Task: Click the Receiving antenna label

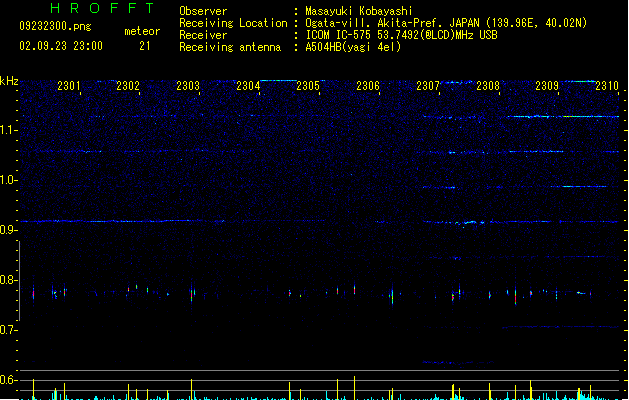Action: (x=230, y=47)
